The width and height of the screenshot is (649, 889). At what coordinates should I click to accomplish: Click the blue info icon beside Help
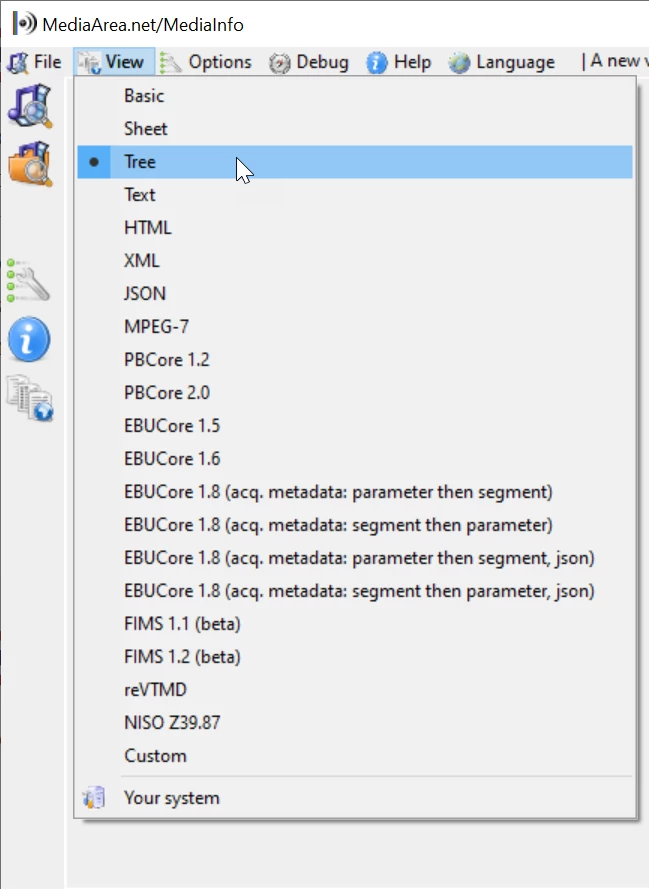pos(377,63)
